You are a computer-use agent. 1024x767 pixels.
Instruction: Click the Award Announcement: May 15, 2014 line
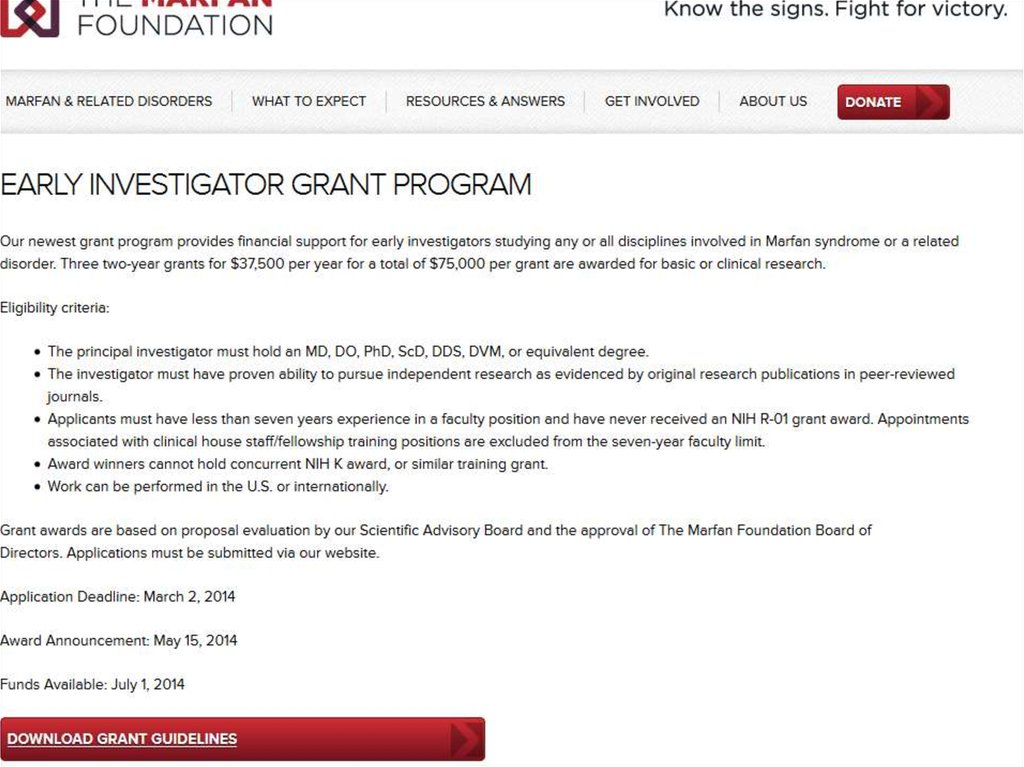point(119,641)
